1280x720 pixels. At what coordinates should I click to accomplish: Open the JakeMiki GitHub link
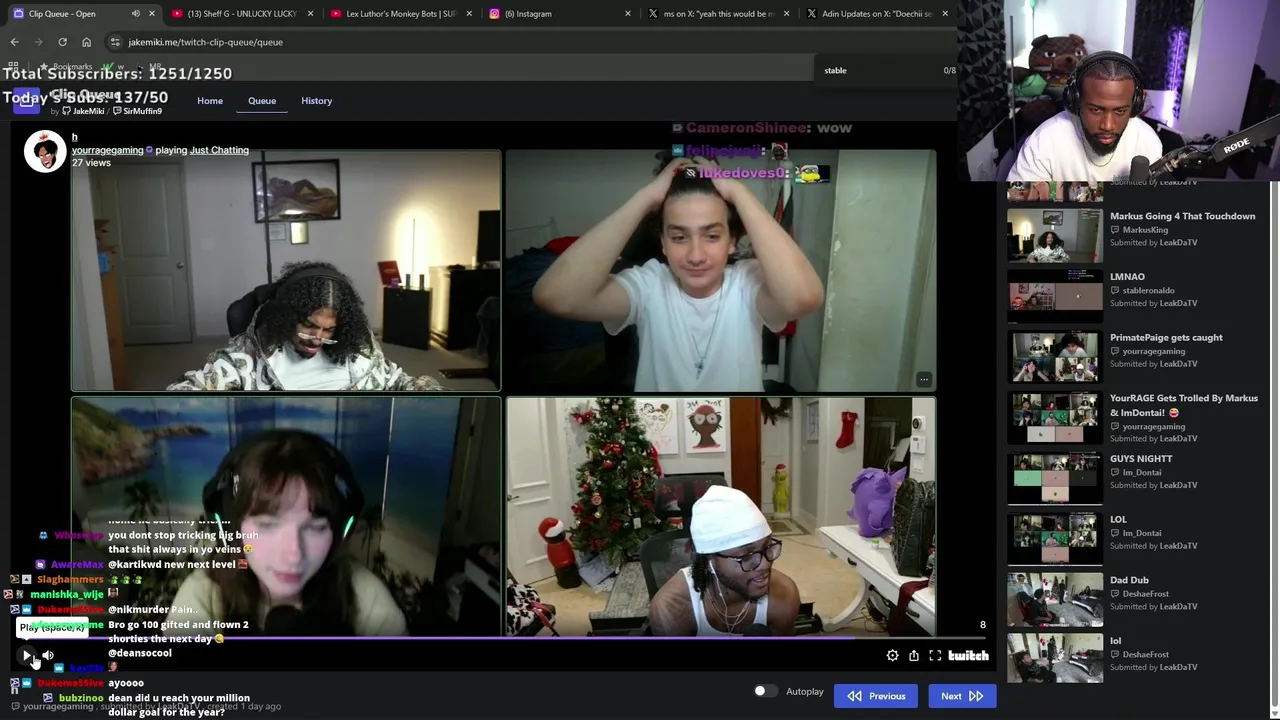83,111
